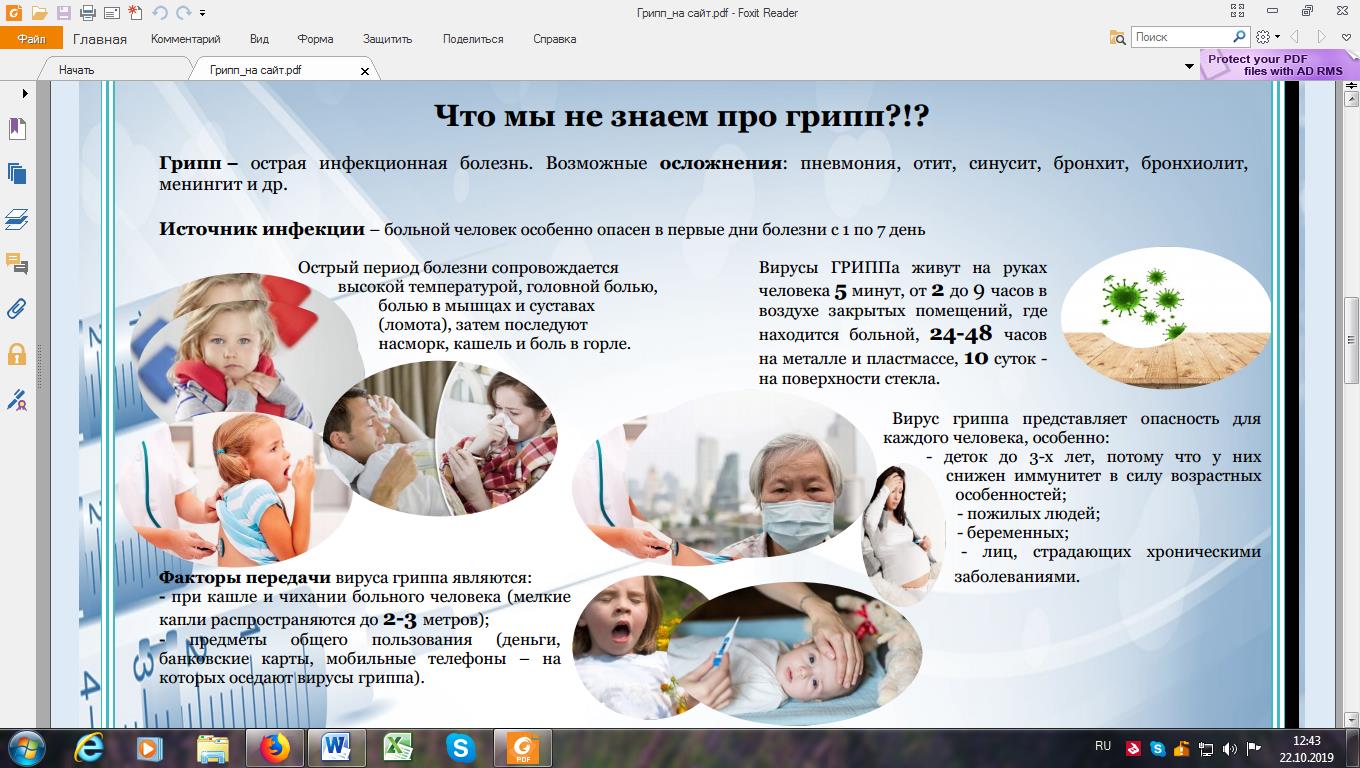Open the Digital Signatures panel

(x=17, y=400)
